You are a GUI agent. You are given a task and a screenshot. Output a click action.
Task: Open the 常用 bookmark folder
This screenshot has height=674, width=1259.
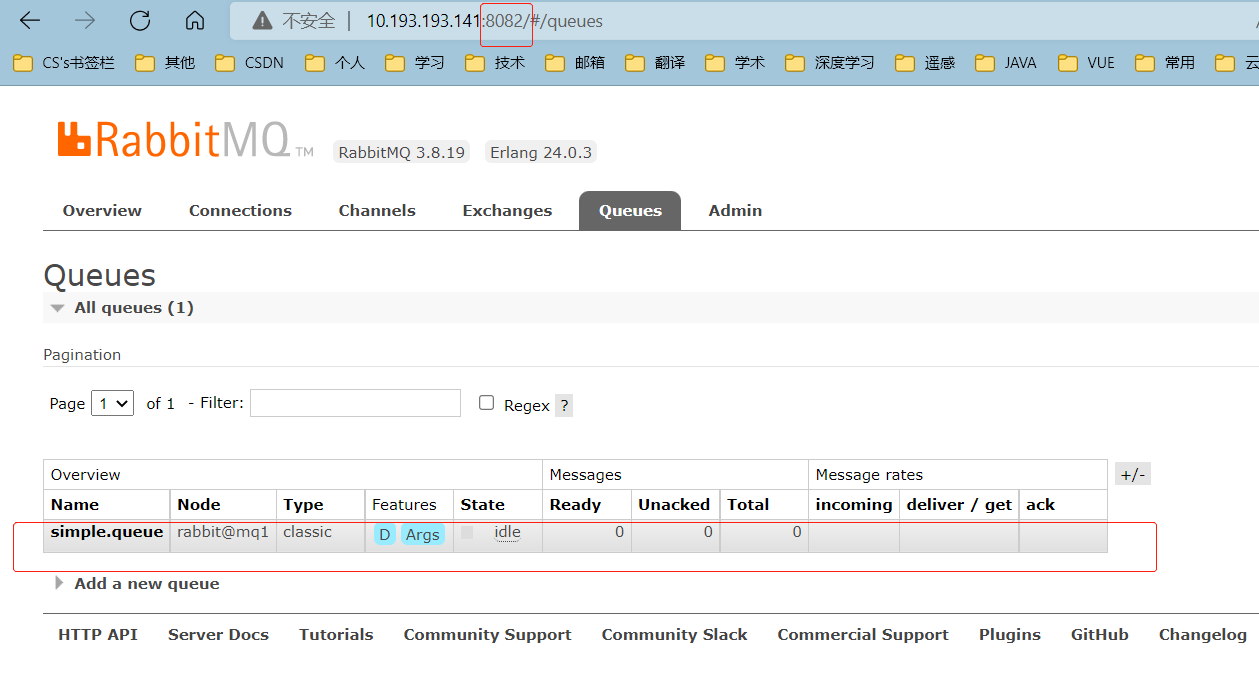(x=1165, y=62)
